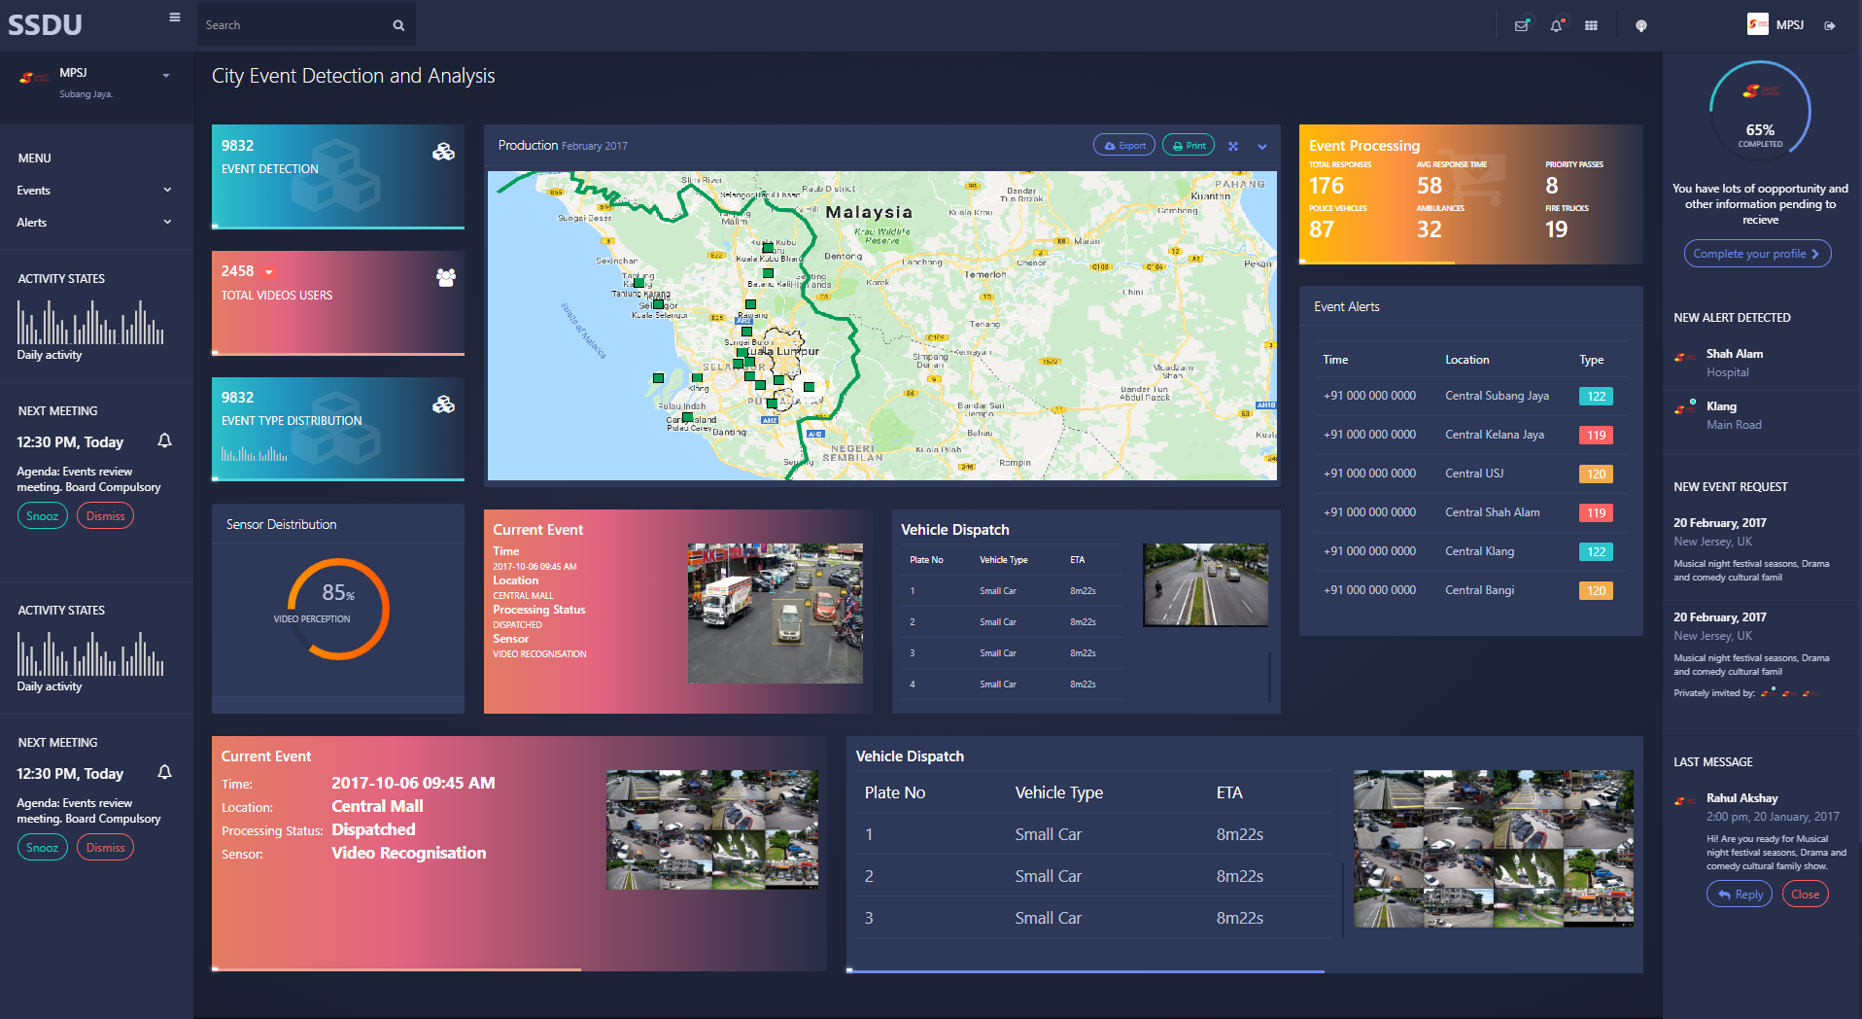
Task: Click the bell icon beside the second Next Meeting
Action: pyautogui.click(x=165, y=772)
